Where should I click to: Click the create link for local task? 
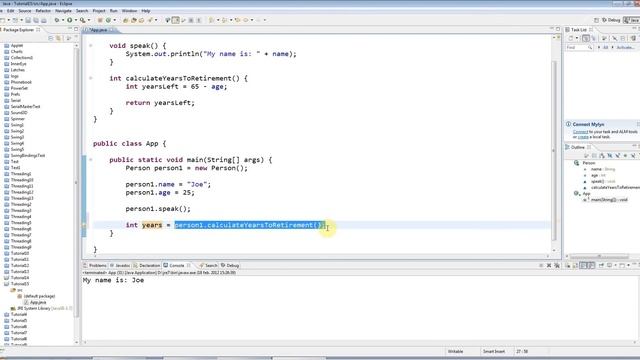tap(583, 137)
